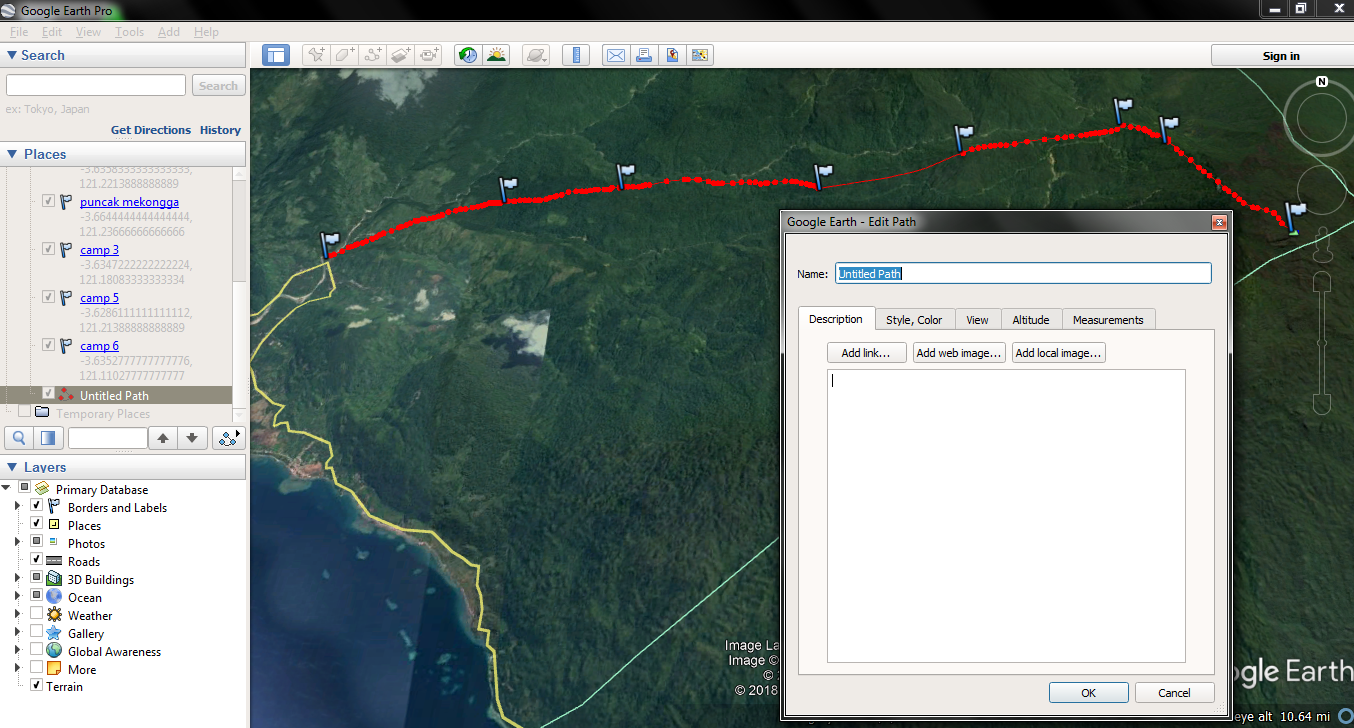Click the search input field
1354x728 pixels.
coord(96,86)
